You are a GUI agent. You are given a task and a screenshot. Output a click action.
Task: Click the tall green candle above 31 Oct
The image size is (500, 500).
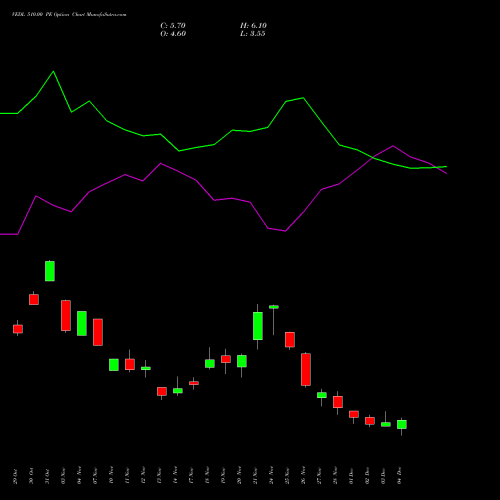pos(50,271)
